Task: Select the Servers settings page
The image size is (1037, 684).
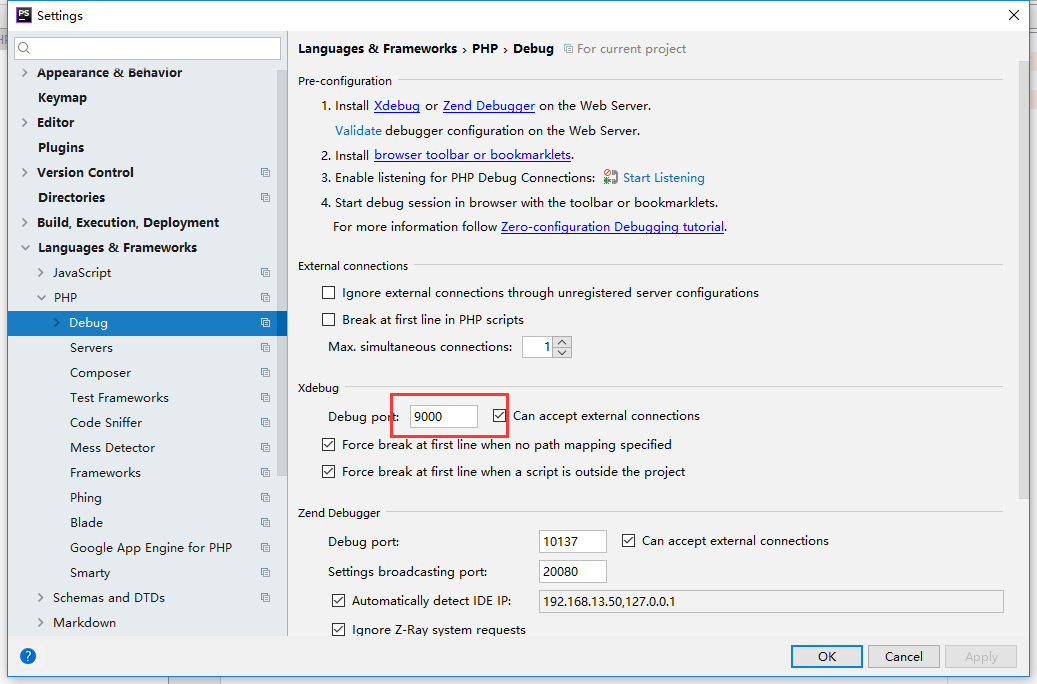Action: point(91,348)
